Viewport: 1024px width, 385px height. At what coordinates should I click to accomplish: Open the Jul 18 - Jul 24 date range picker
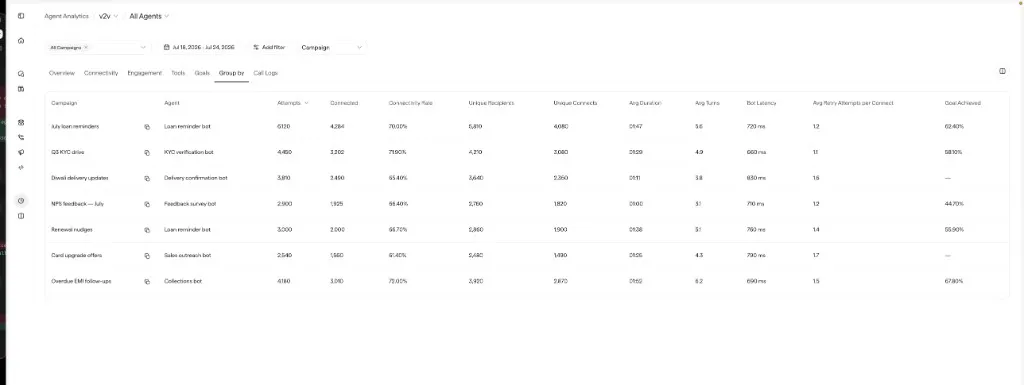(x=200, y=48)
